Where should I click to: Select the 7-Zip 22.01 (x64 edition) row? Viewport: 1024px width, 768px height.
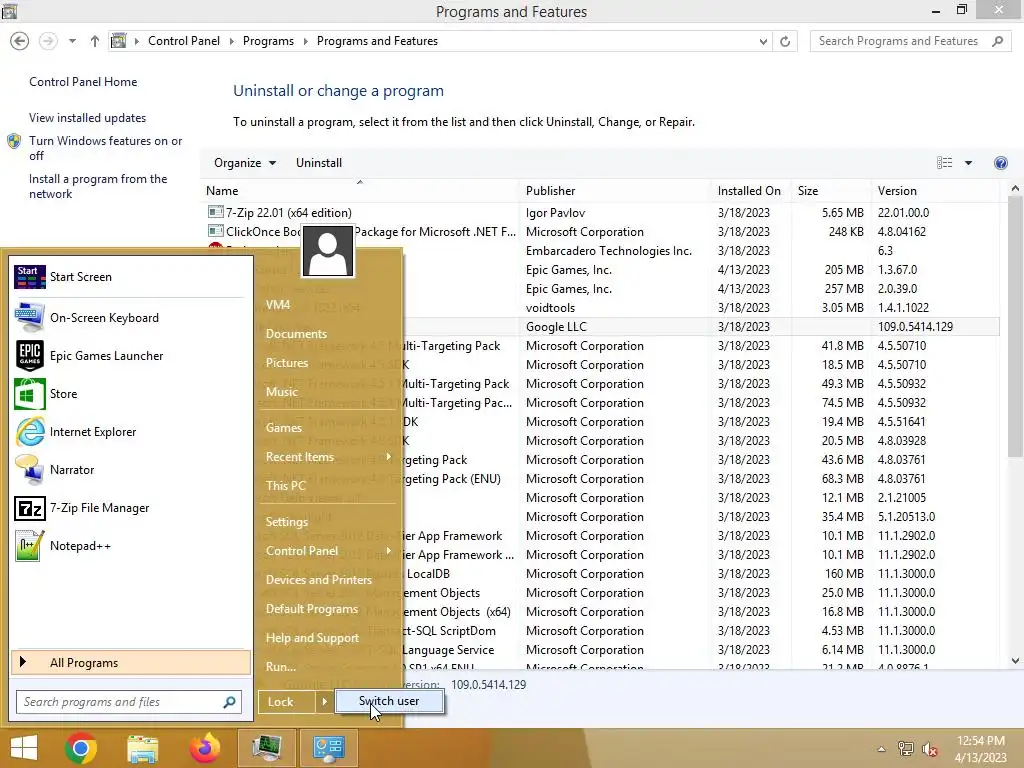pos(601,213)
